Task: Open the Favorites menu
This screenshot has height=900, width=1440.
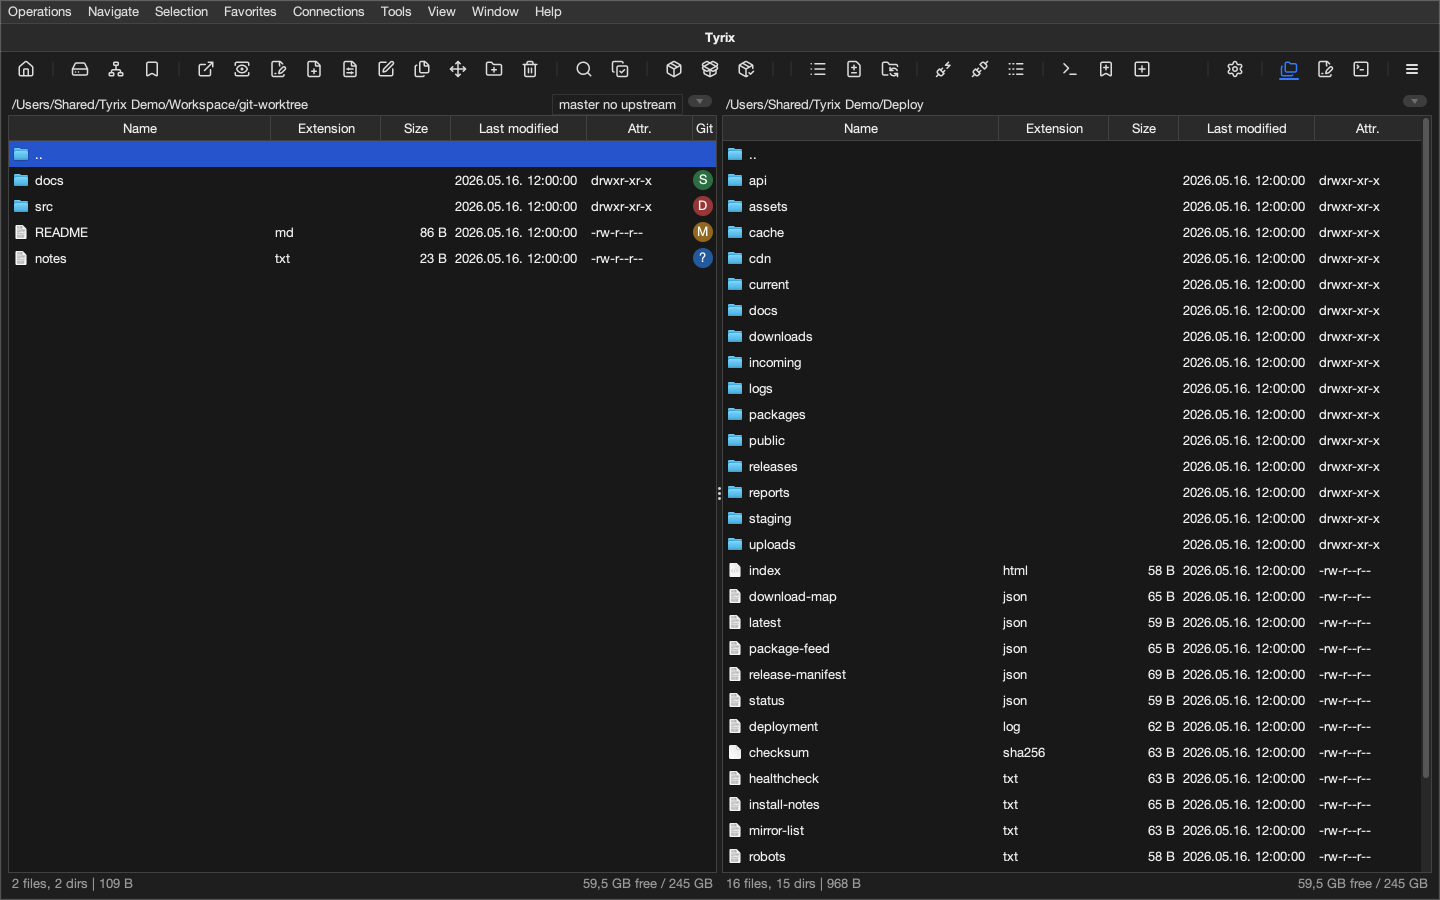Action: tap(250, 11)
